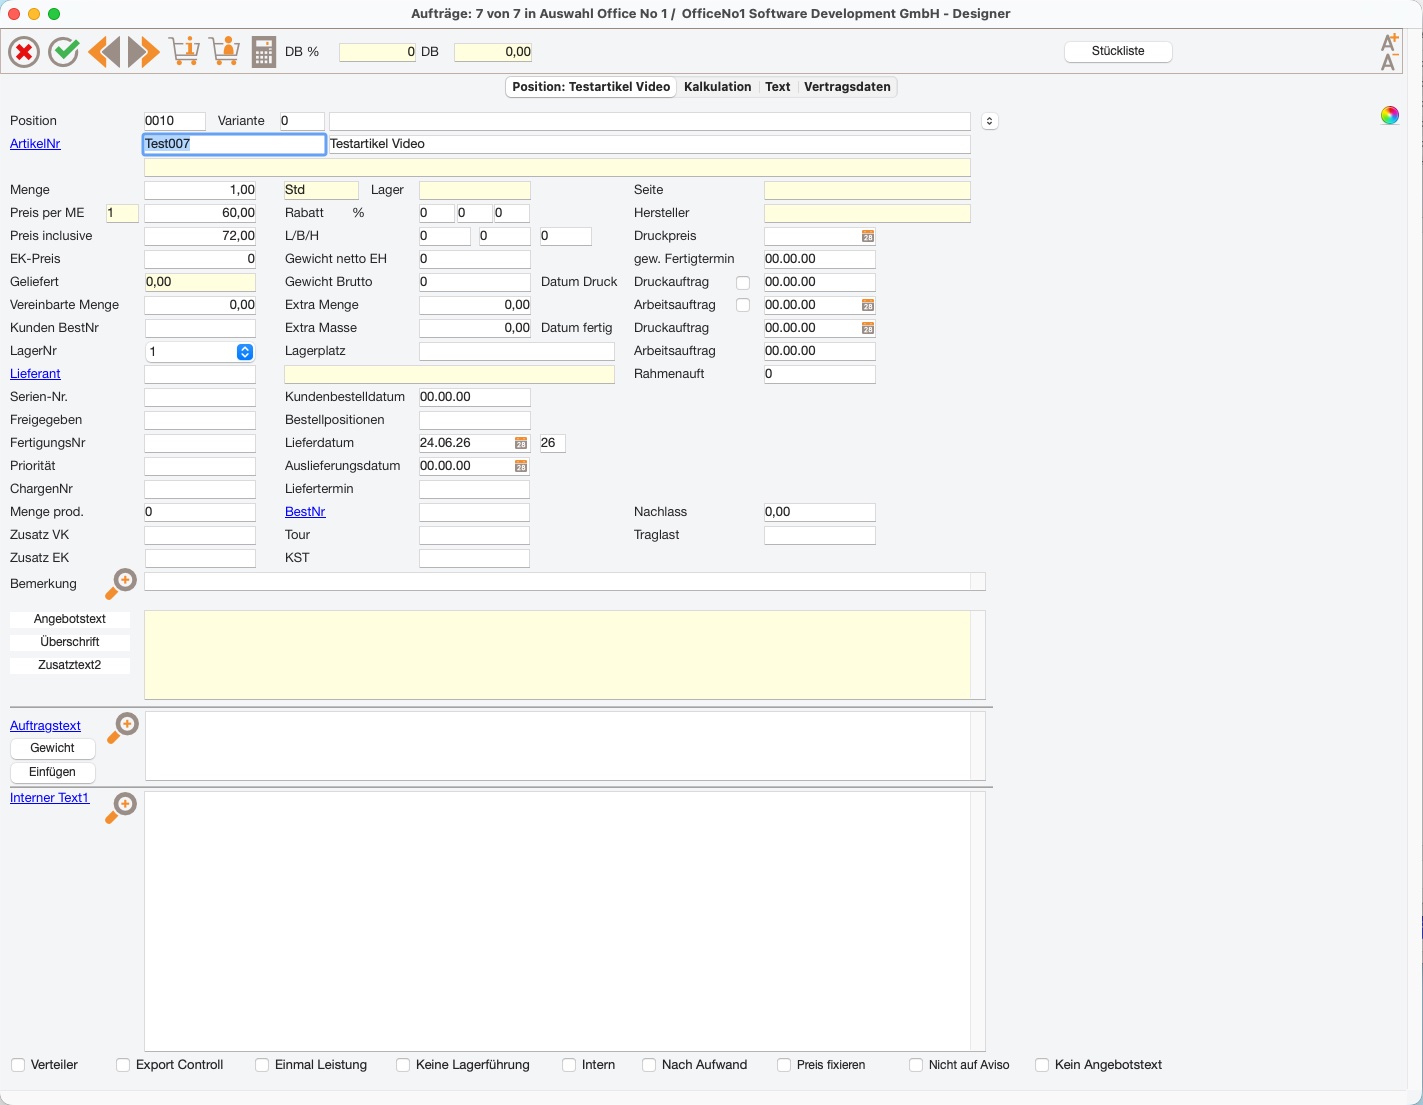Click the red X cancel icon
This screenshot has width=1423, height=1105.
(24, 52)
